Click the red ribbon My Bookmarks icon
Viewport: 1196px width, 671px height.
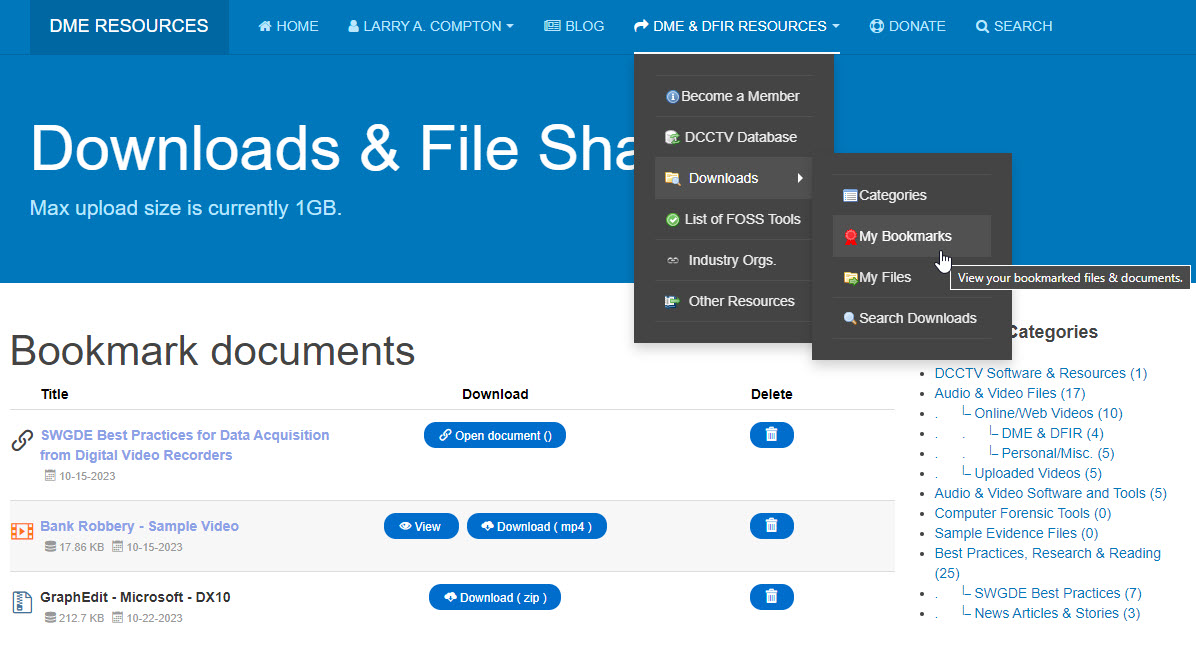(x=851, y=237)
